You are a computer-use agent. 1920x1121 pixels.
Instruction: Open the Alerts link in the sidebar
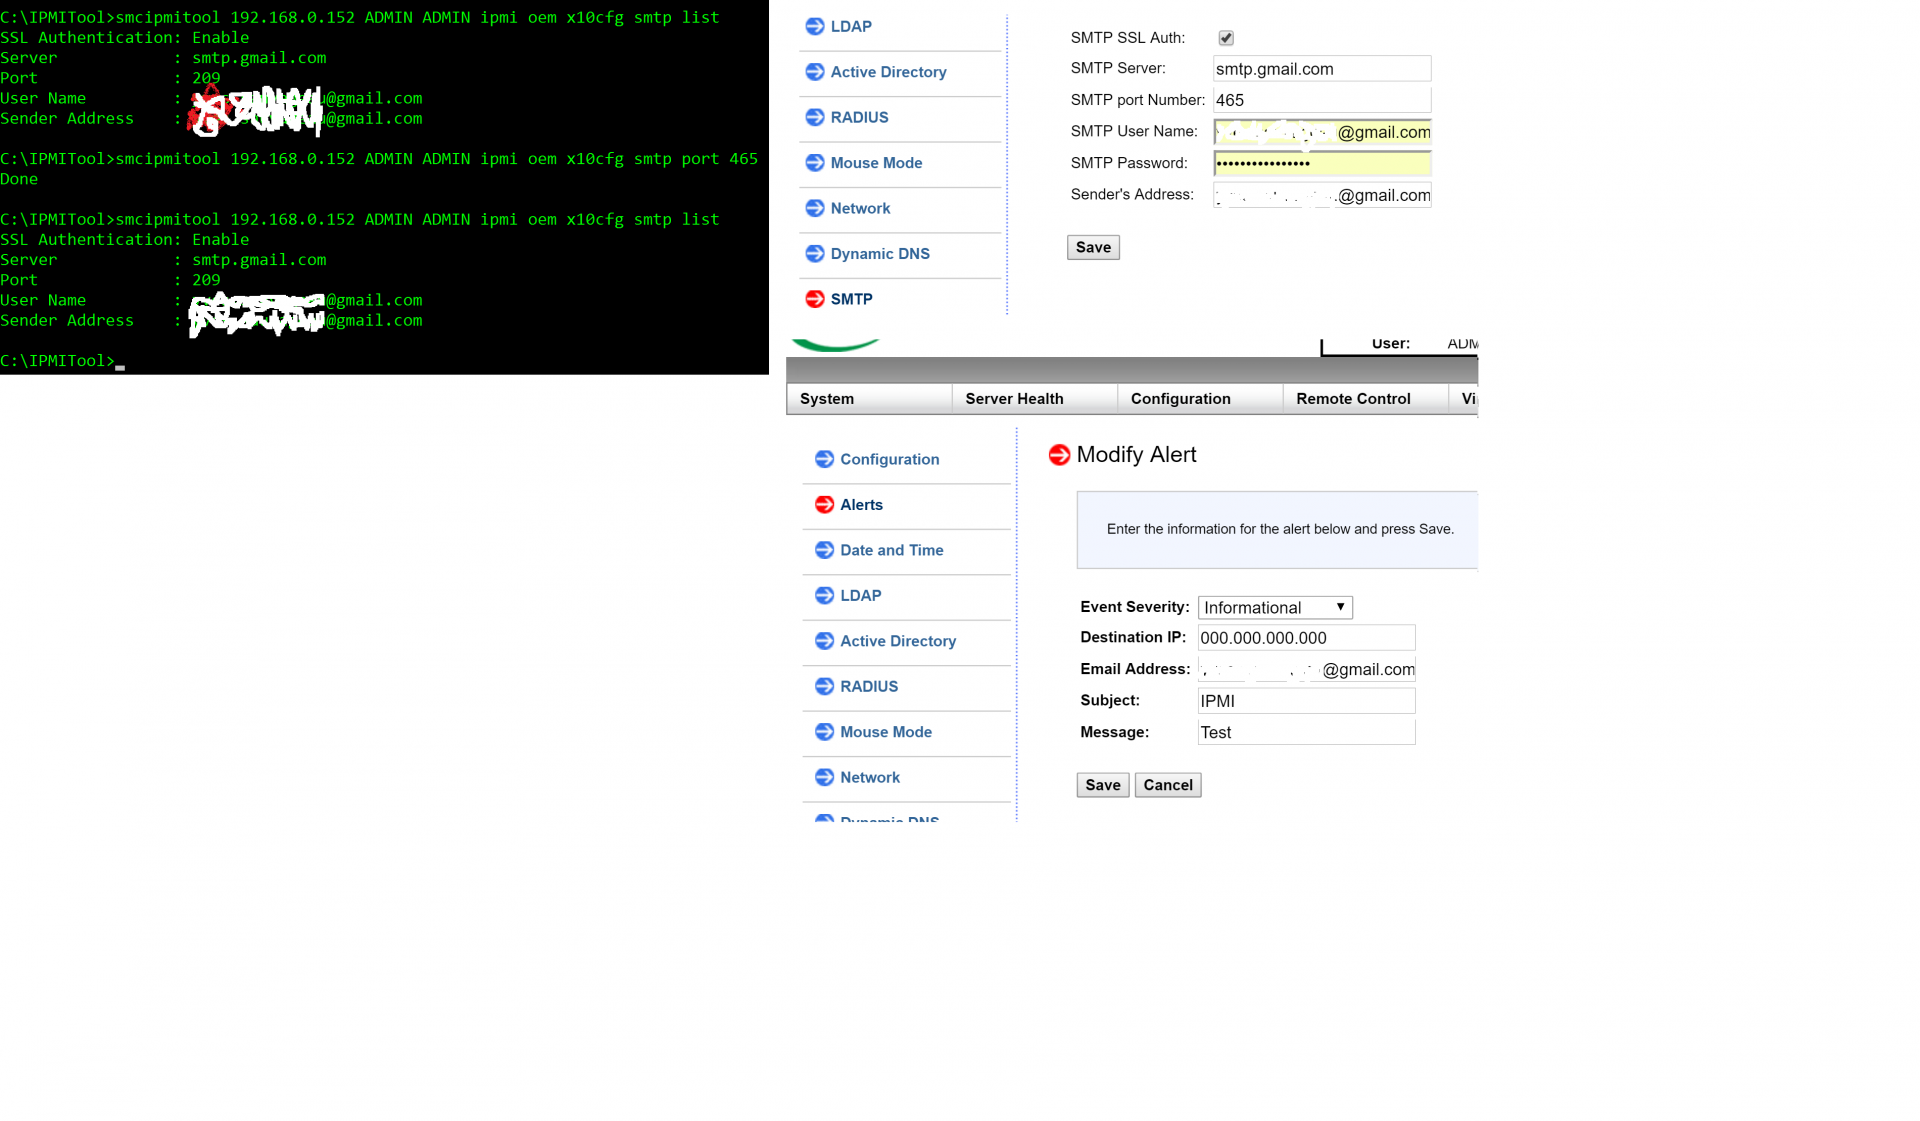(x=861, y=505)
